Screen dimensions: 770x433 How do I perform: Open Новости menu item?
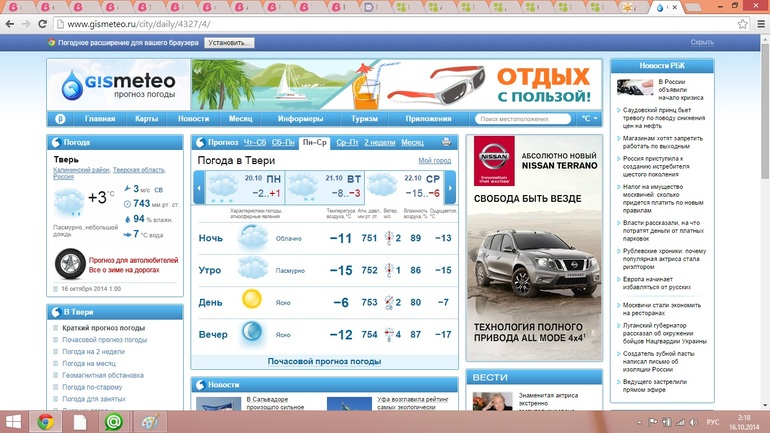click(x=193, y=119)
